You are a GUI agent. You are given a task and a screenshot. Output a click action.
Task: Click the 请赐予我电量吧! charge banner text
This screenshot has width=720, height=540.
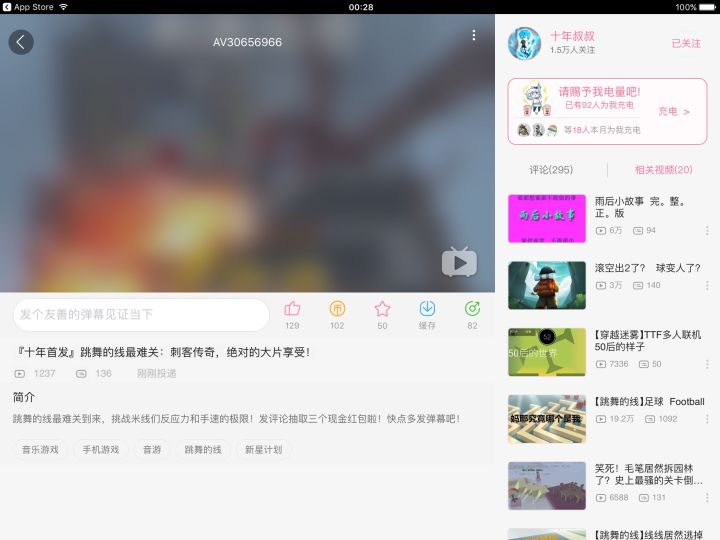click(599, 91)
